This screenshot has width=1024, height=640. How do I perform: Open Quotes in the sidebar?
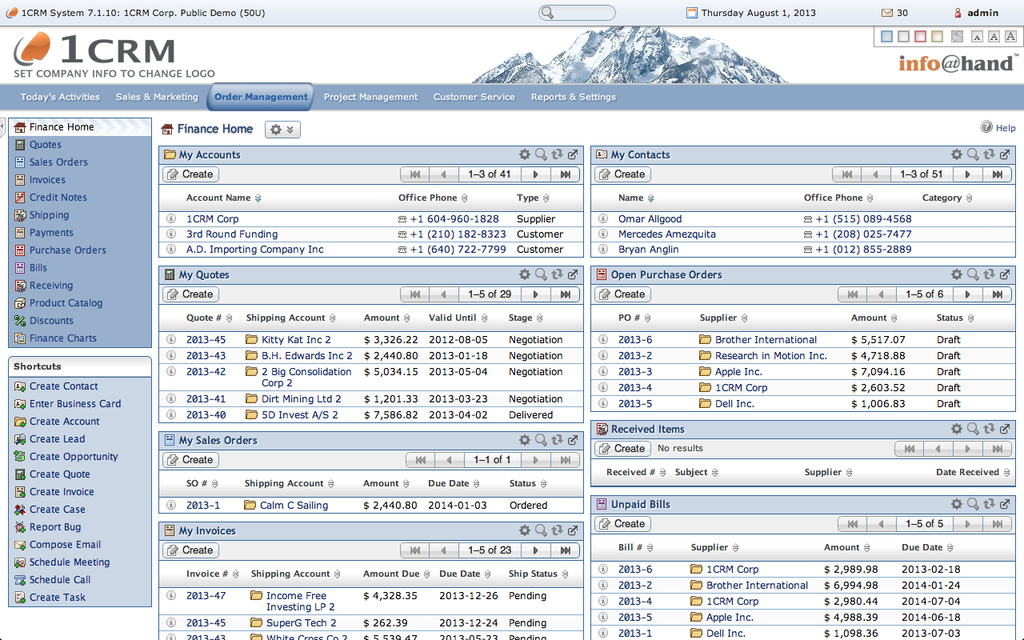(45, 145)
